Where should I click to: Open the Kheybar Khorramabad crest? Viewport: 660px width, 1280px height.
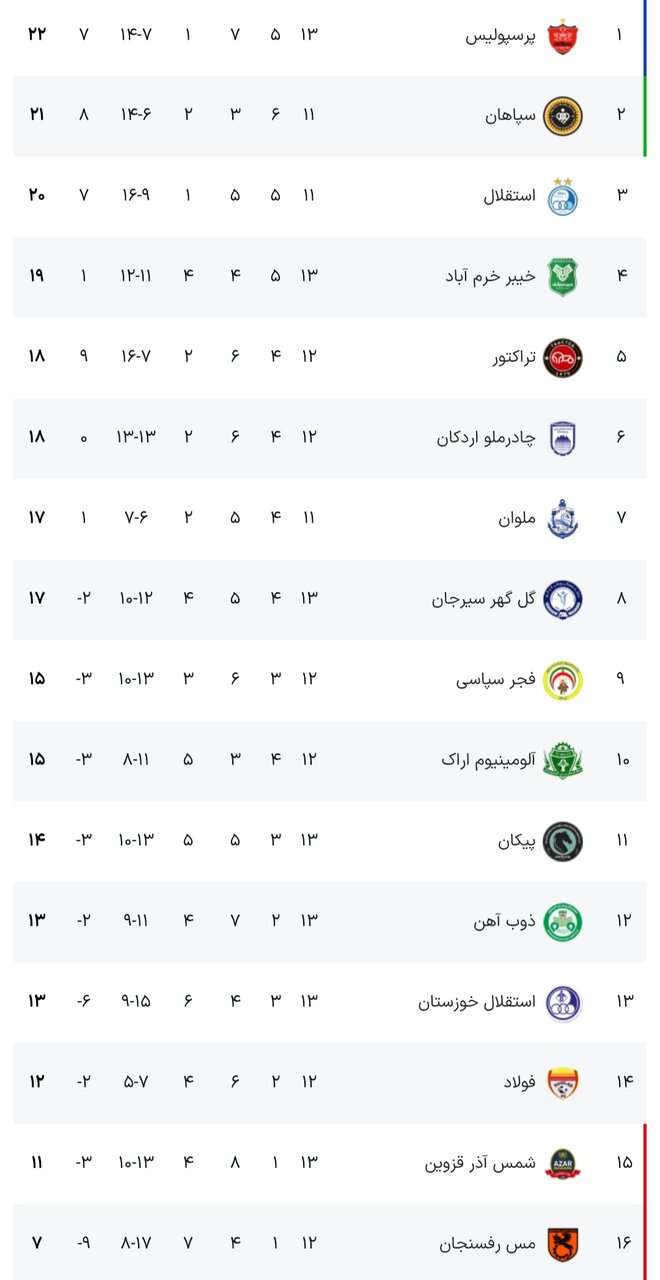pyautogui.click(x=562, y=276)
